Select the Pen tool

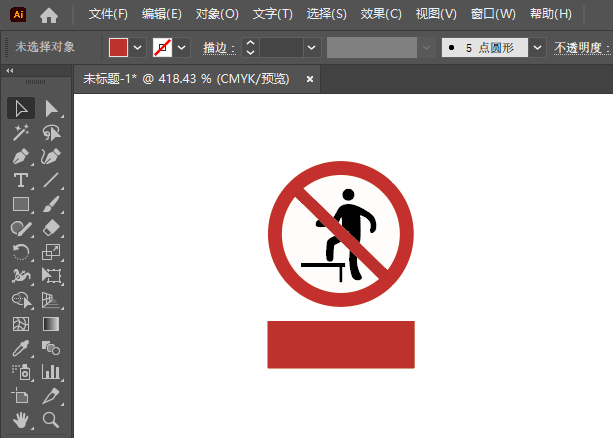(x=21, y=156)
